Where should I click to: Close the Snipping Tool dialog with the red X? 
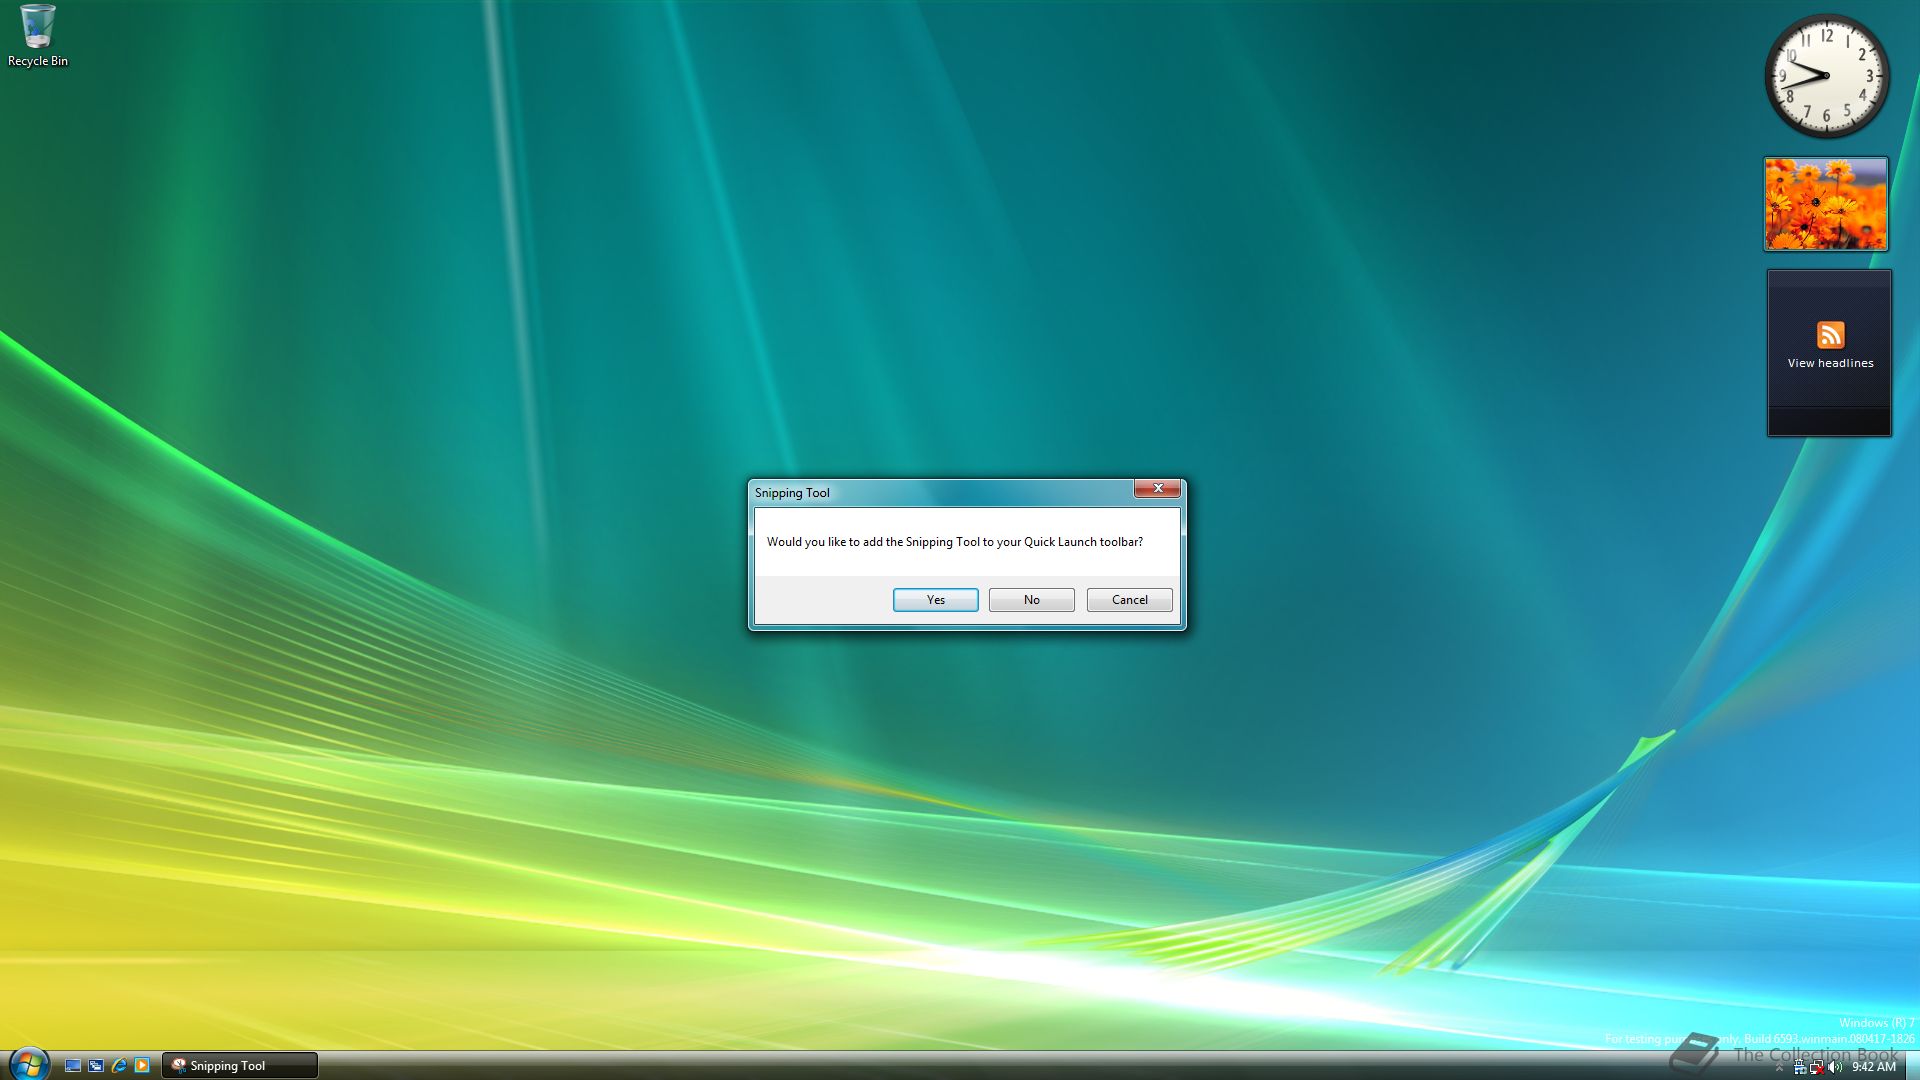tap(1157, 488)
